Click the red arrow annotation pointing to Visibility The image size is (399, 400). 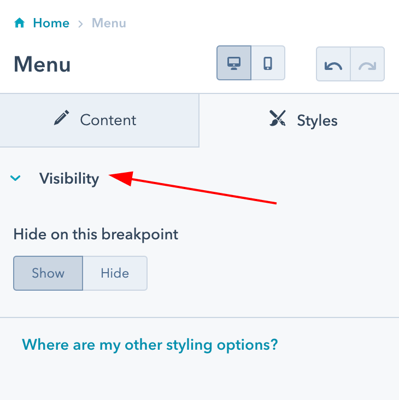pyautogui.click(x=193, y=187)
